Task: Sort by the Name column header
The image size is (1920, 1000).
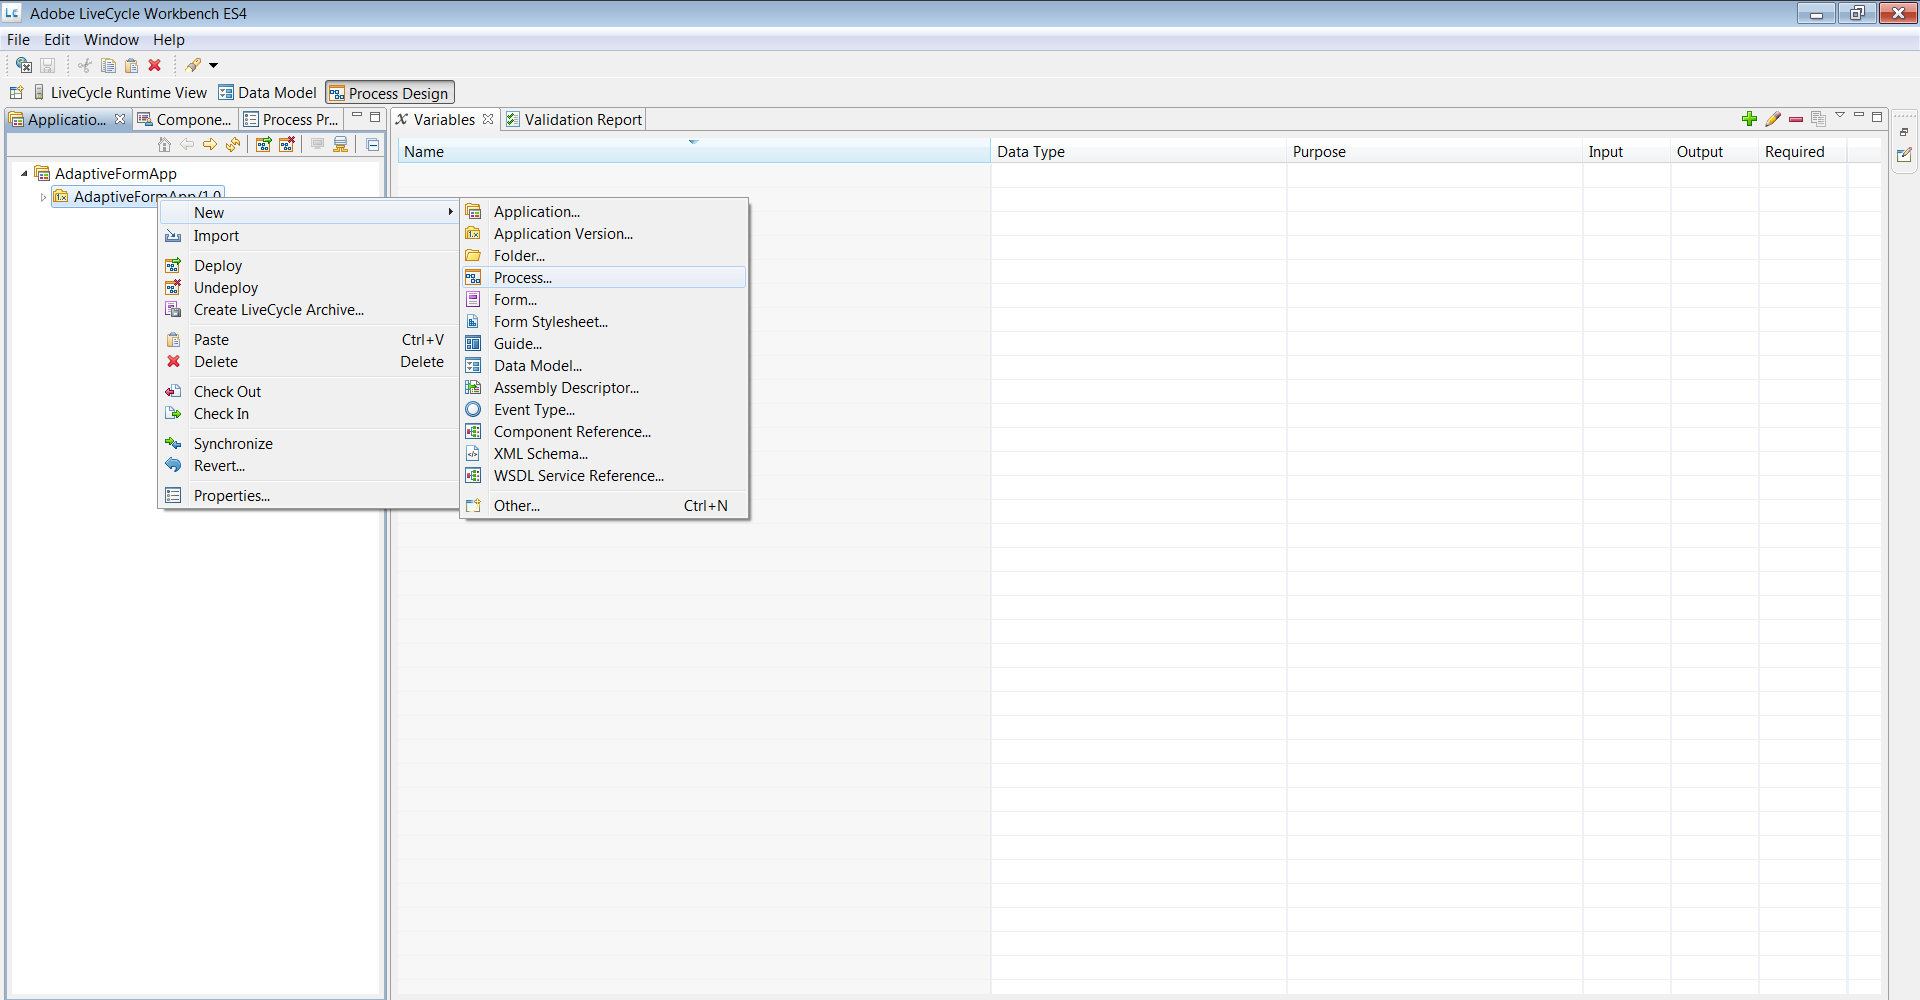Action: 694,152
